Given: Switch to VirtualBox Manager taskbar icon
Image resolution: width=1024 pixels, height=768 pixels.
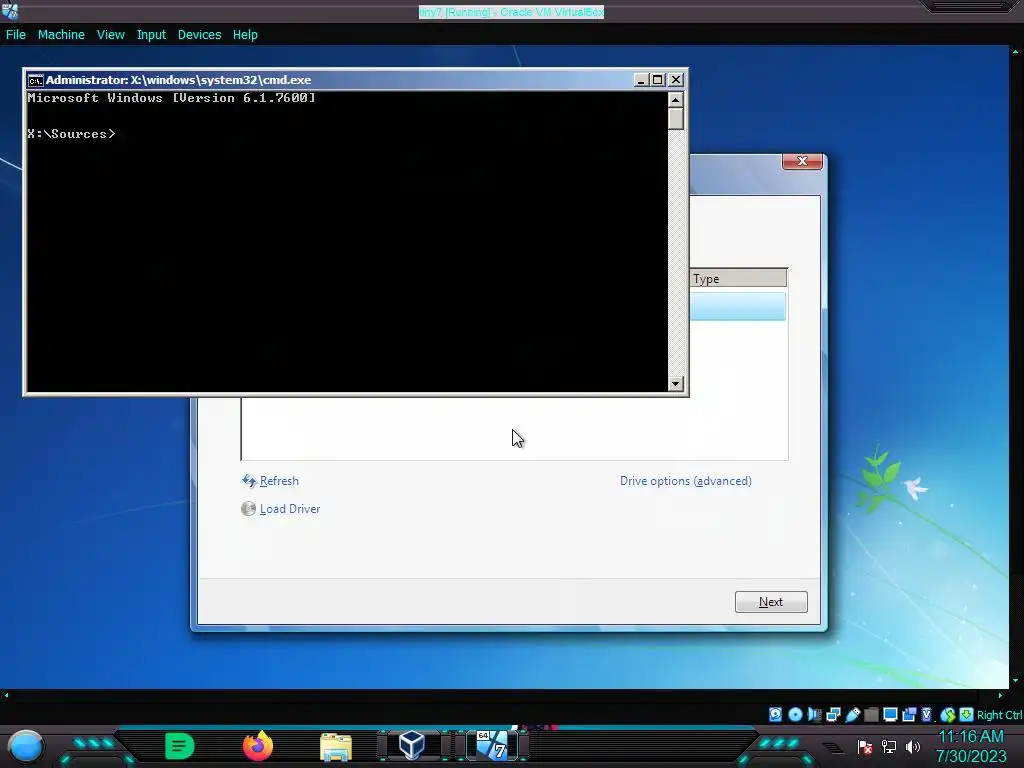Looking at the screenshot, I should [412, 745].
